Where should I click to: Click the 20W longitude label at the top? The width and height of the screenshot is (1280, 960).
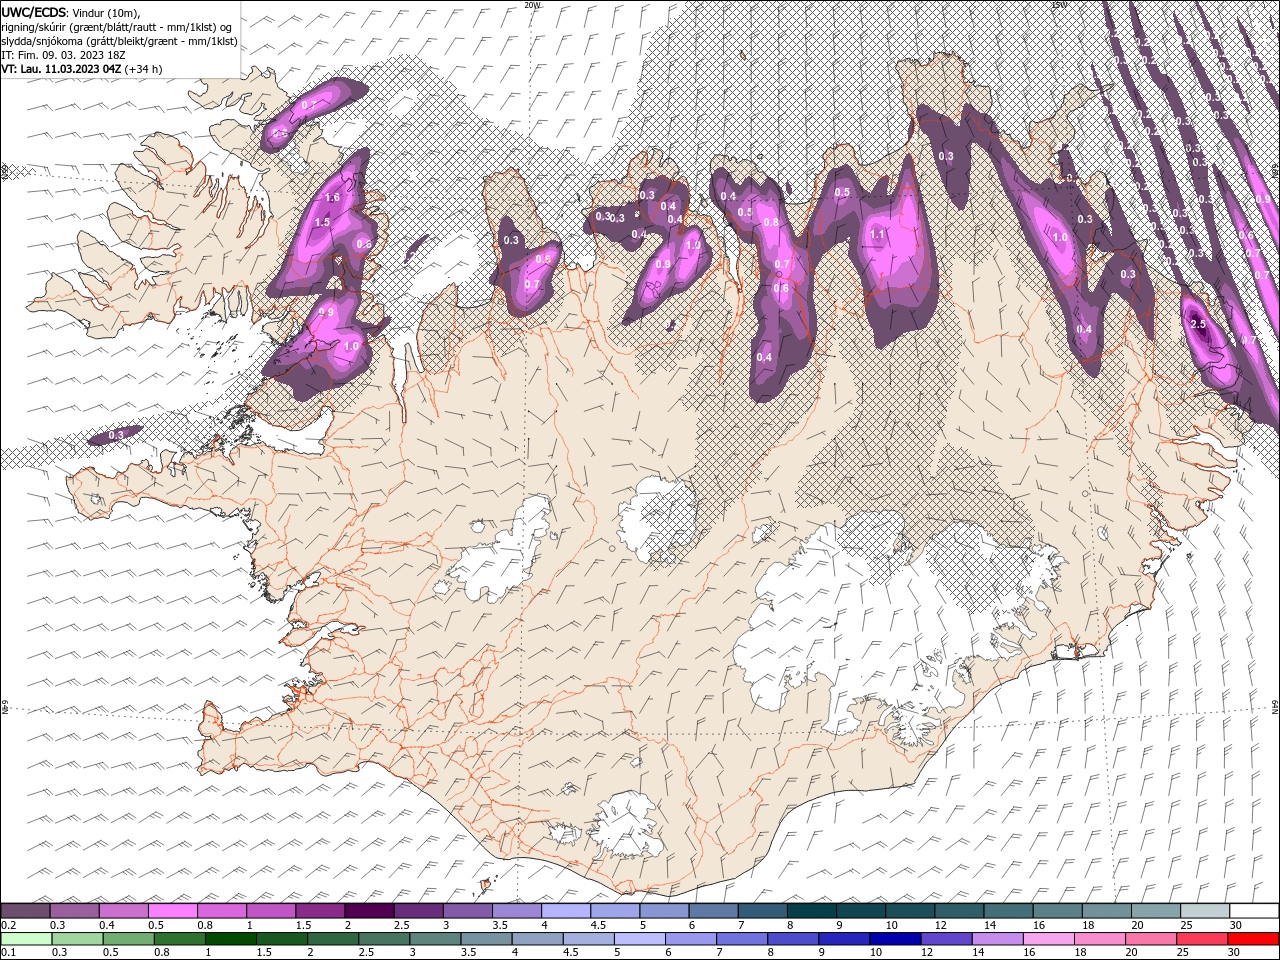click(532, 5)
